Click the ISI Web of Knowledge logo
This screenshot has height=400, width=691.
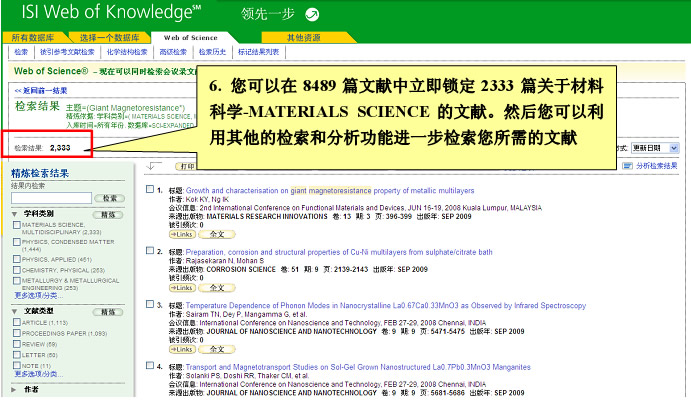(111, 12)
